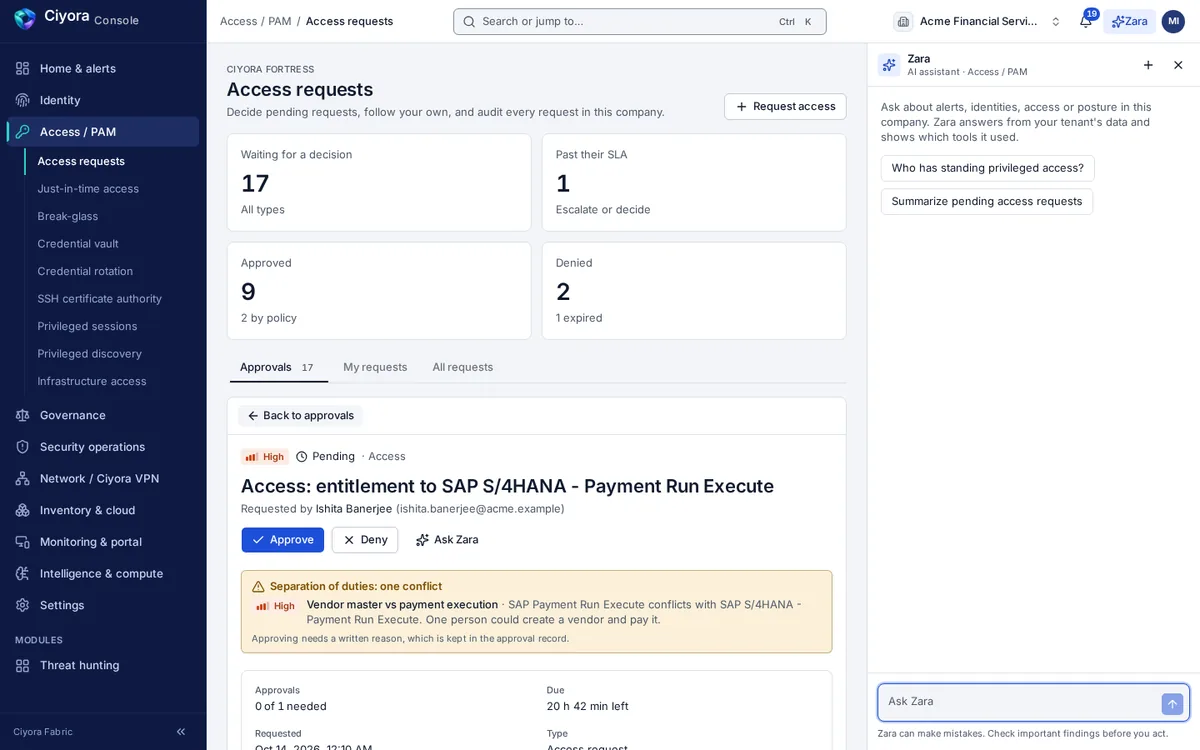The width and height of the screenshot is (1200, 750).
Task: Open the MI user avatar menu
Action: pyautogui.click(x=1173, y=21)
